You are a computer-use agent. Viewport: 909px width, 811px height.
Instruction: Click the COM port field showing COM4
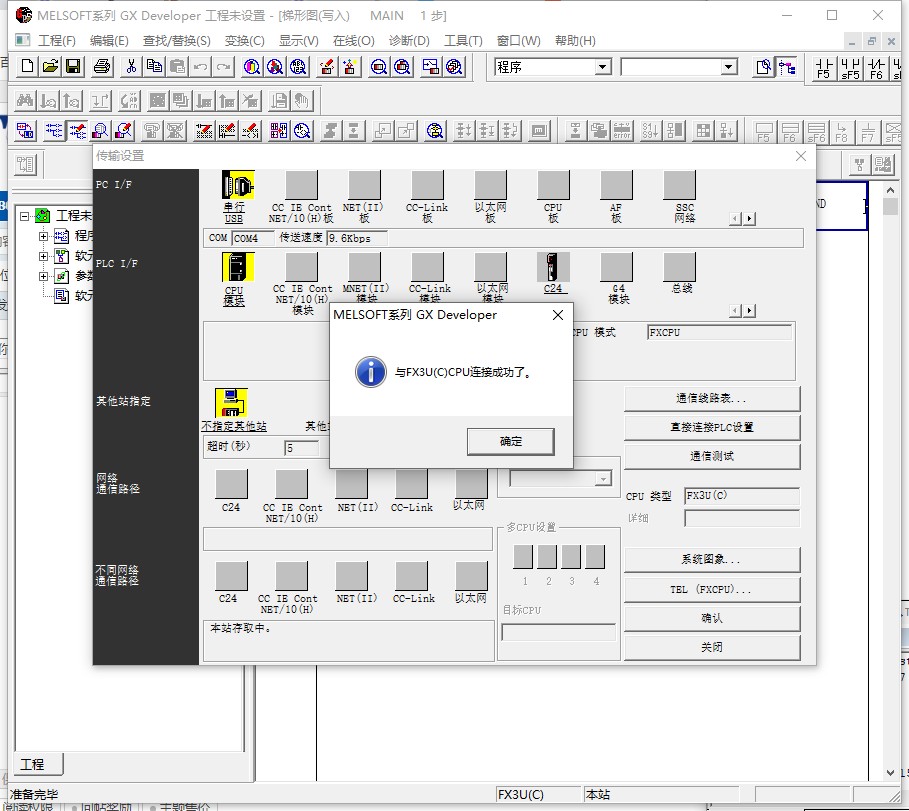click(253, 238)
